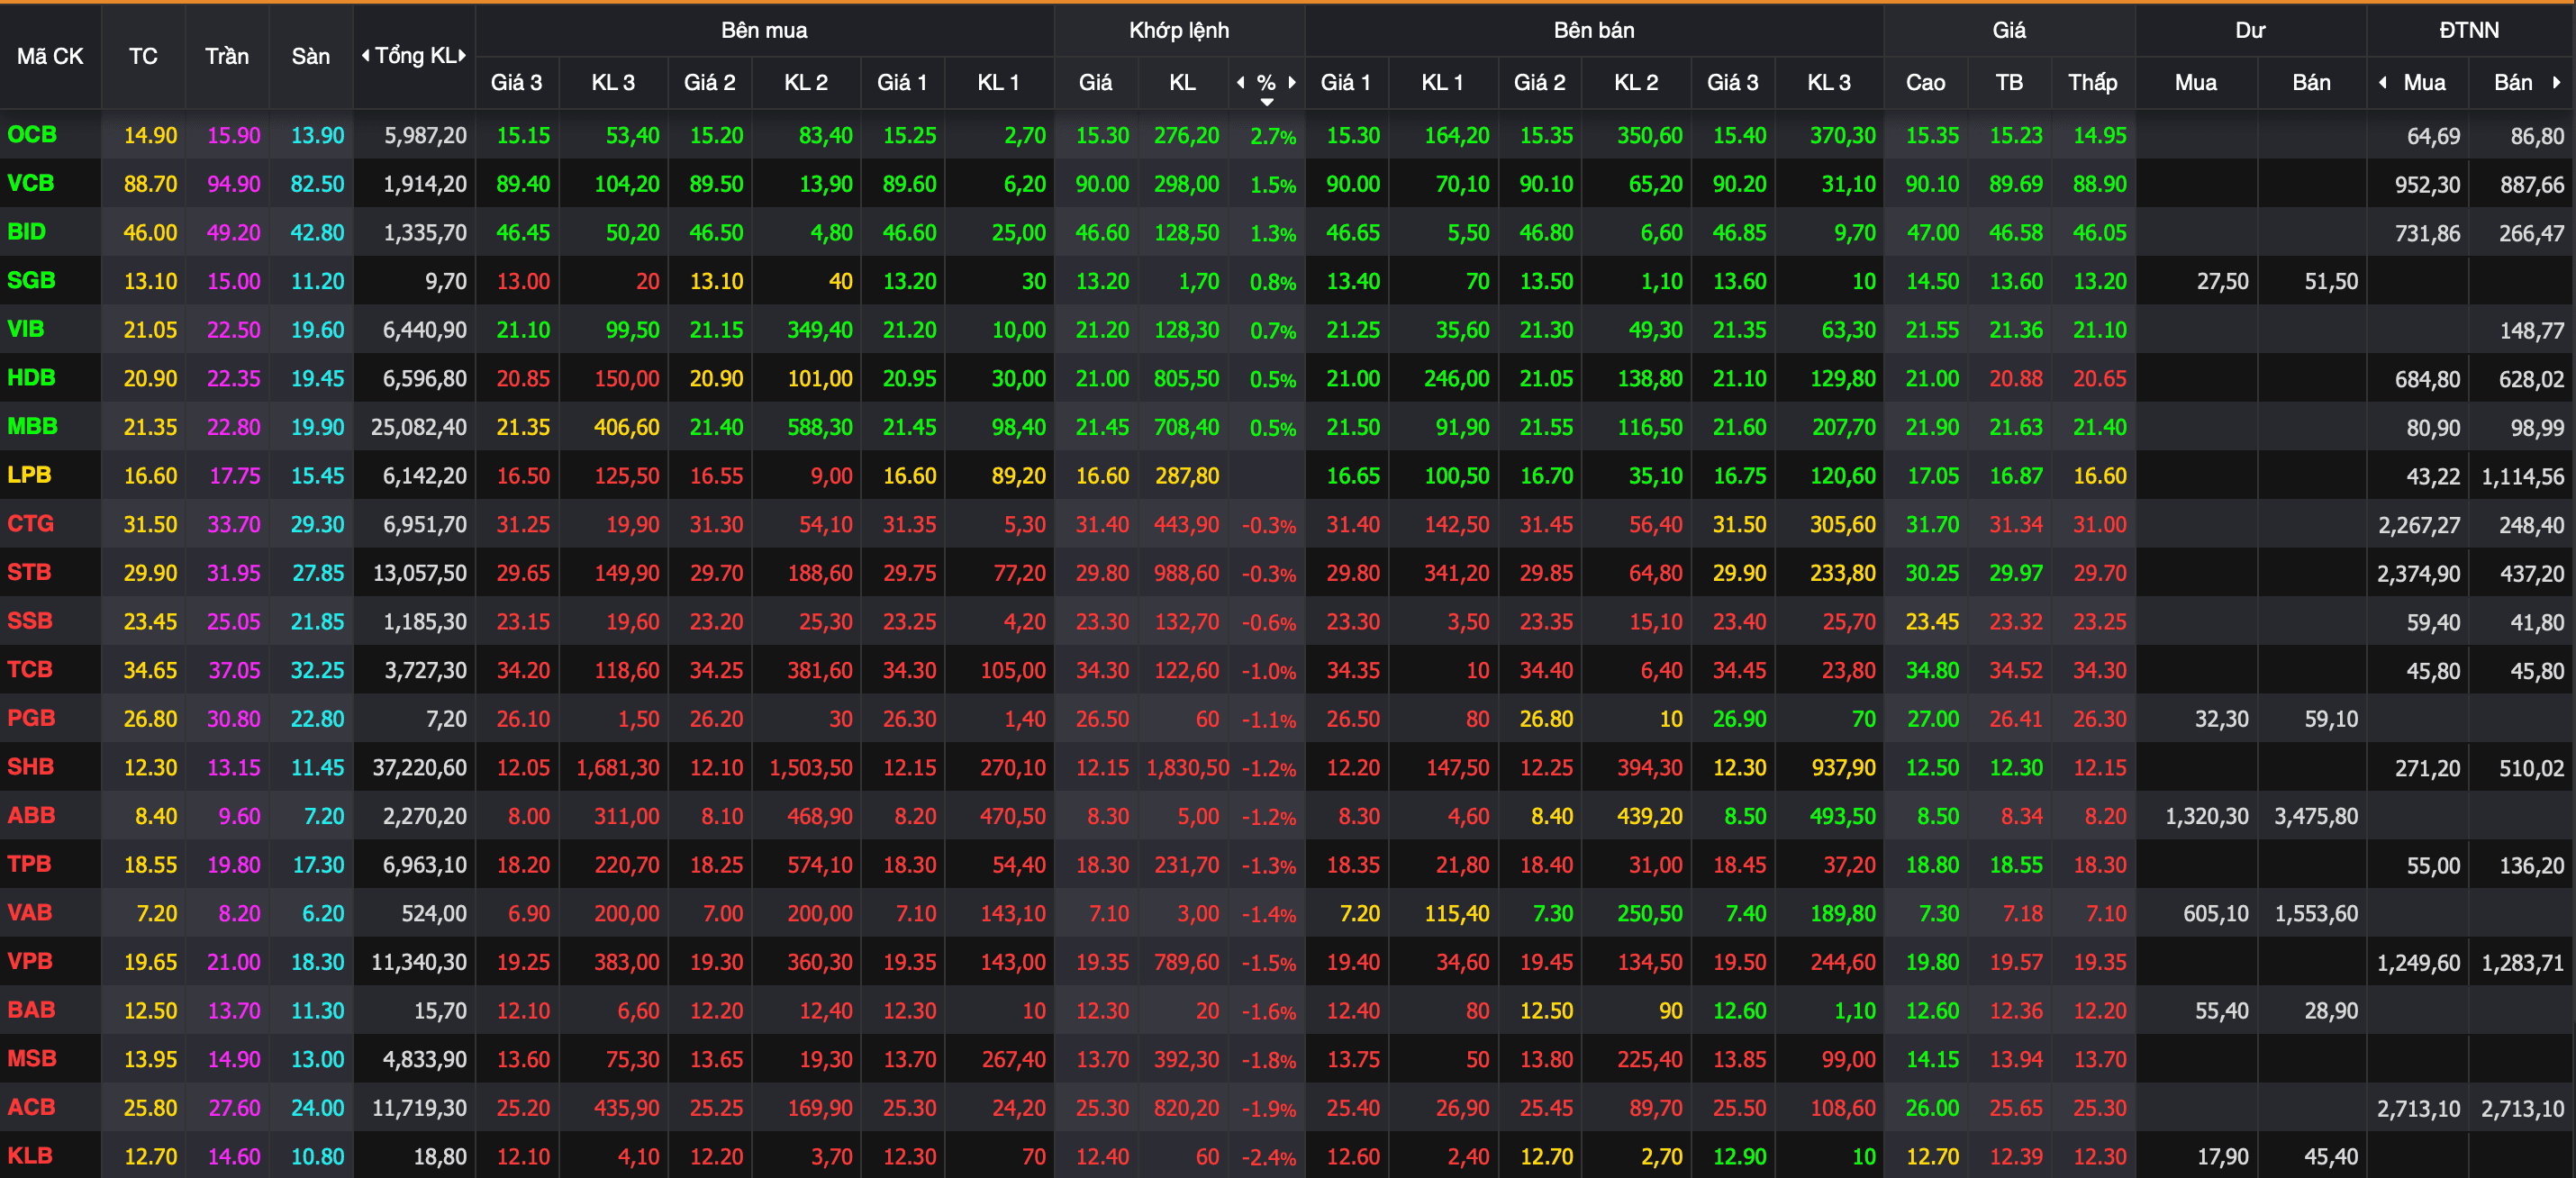The height and width of the screenshot is (1178, 2576).
Task: Select VAB surplus buy 605,10
Action: click(2215, 913)
